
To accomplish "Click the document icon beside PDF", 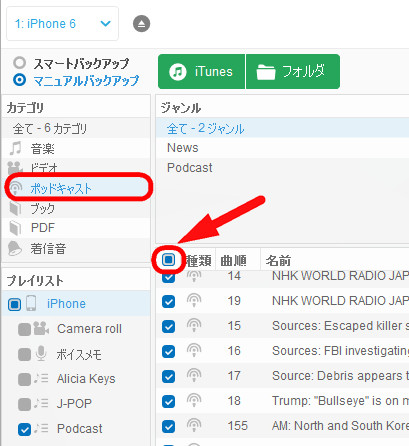I will pyautogui.click(x=15, y=228).
